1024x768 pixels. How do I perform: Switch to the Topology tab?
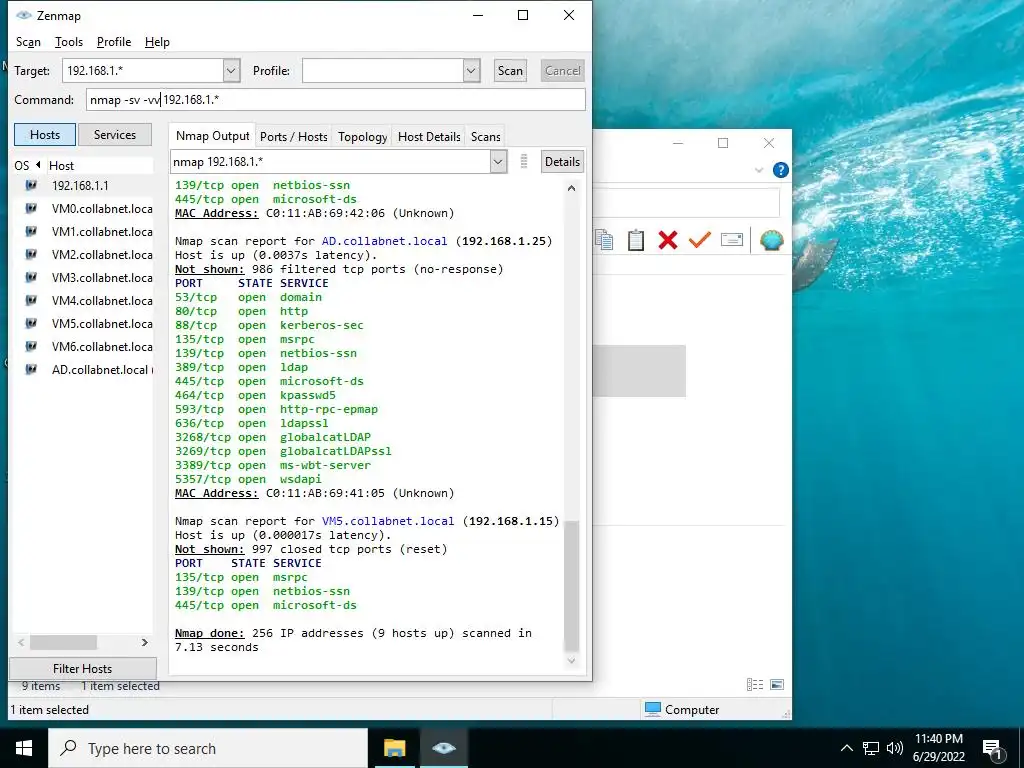pyautogui.click(x=362, y=136)
